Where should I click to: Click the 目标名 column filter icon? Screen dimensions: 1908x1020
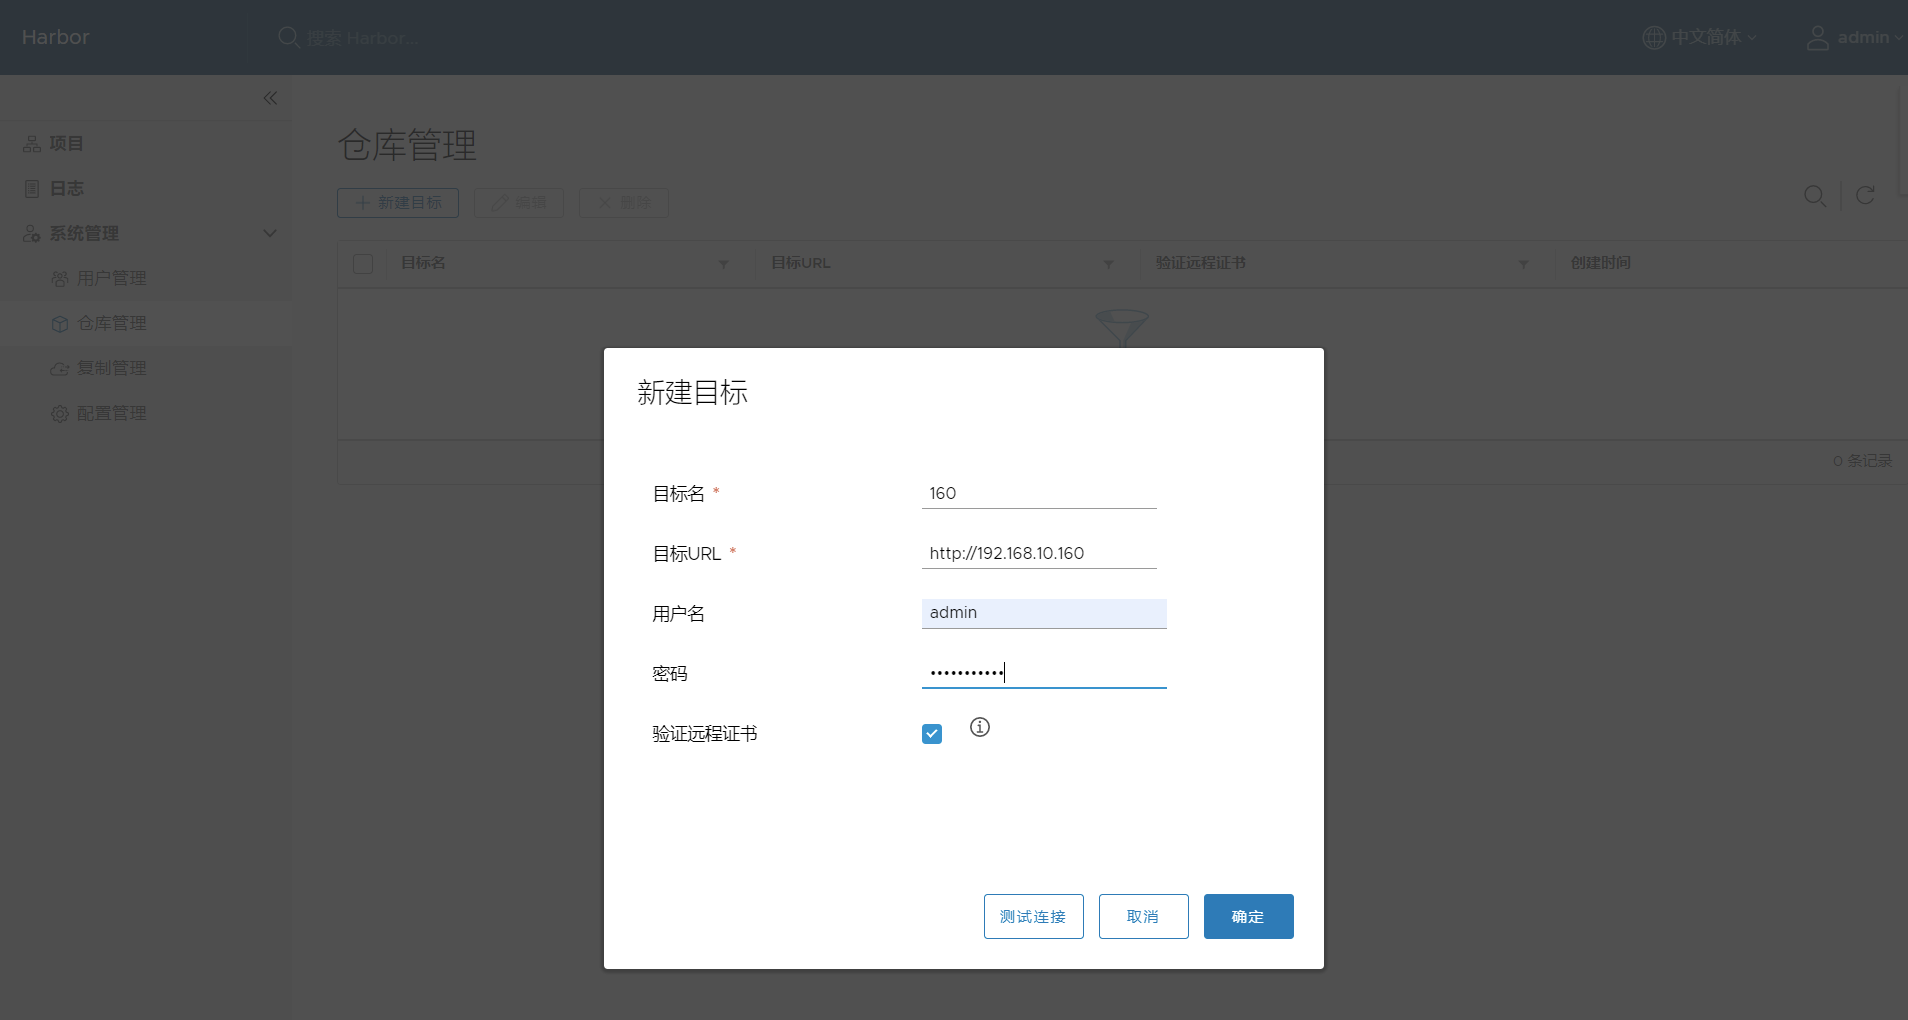point(723,264)
